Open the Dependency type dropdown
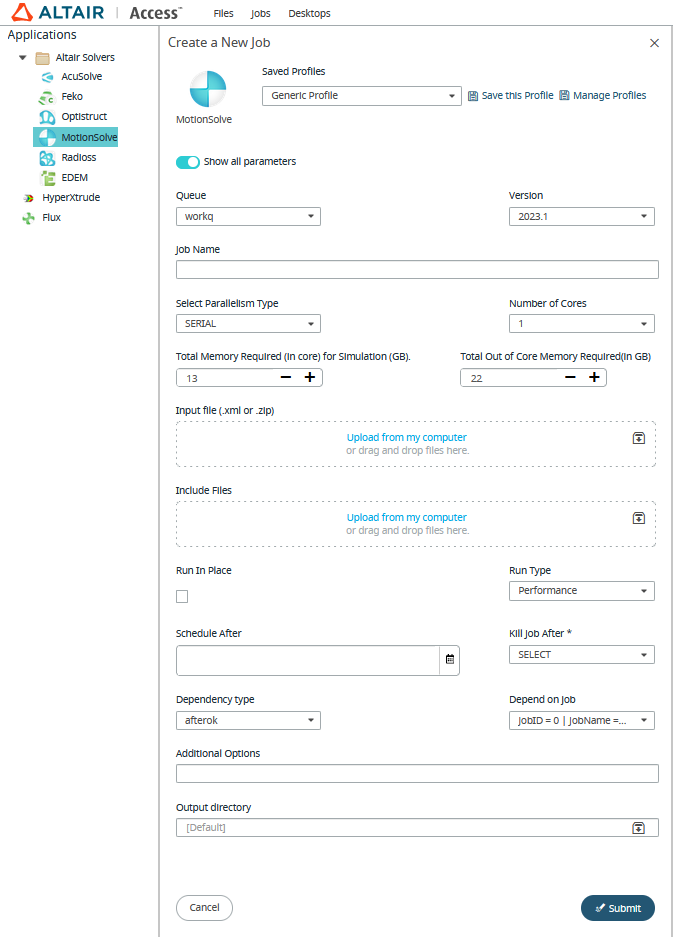673x937 pixels. (248, 720)
